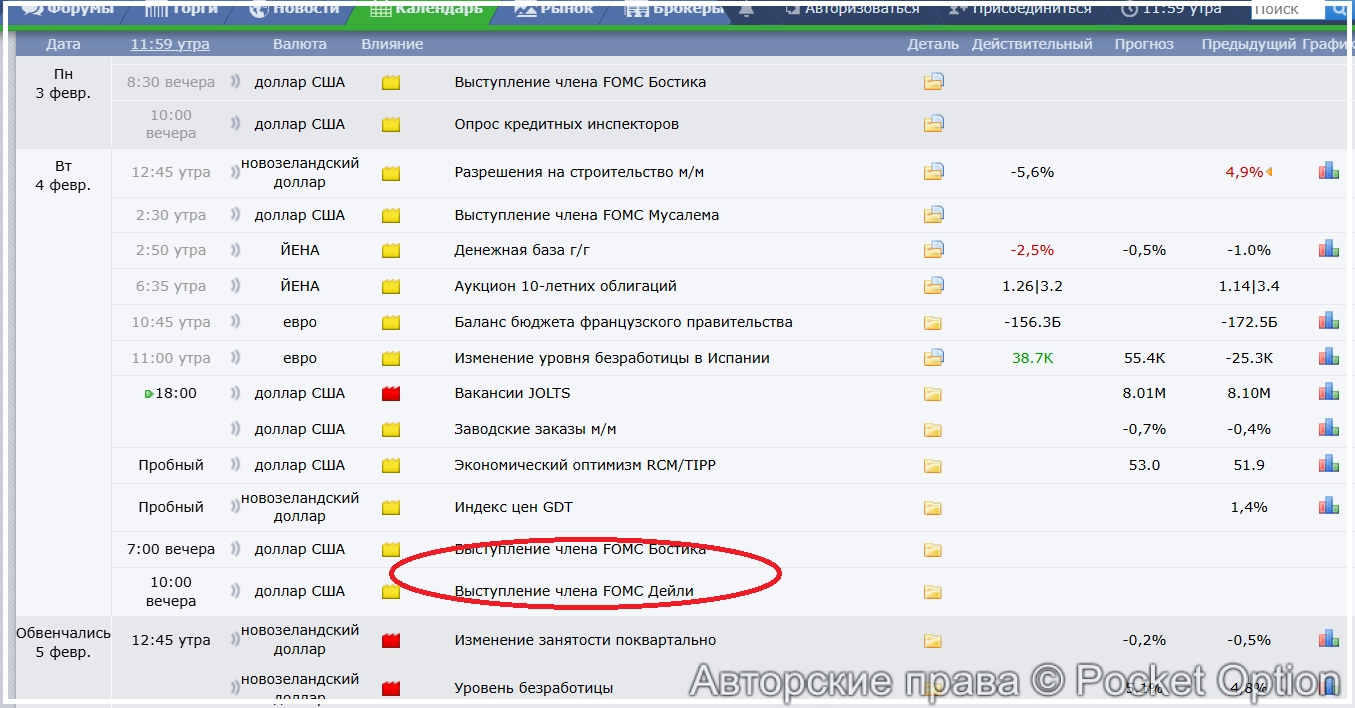This screenshot has width=1355, height=708.
Task: Toggle sound alert for 8:30 вечера event
Action: coord(235,82)
